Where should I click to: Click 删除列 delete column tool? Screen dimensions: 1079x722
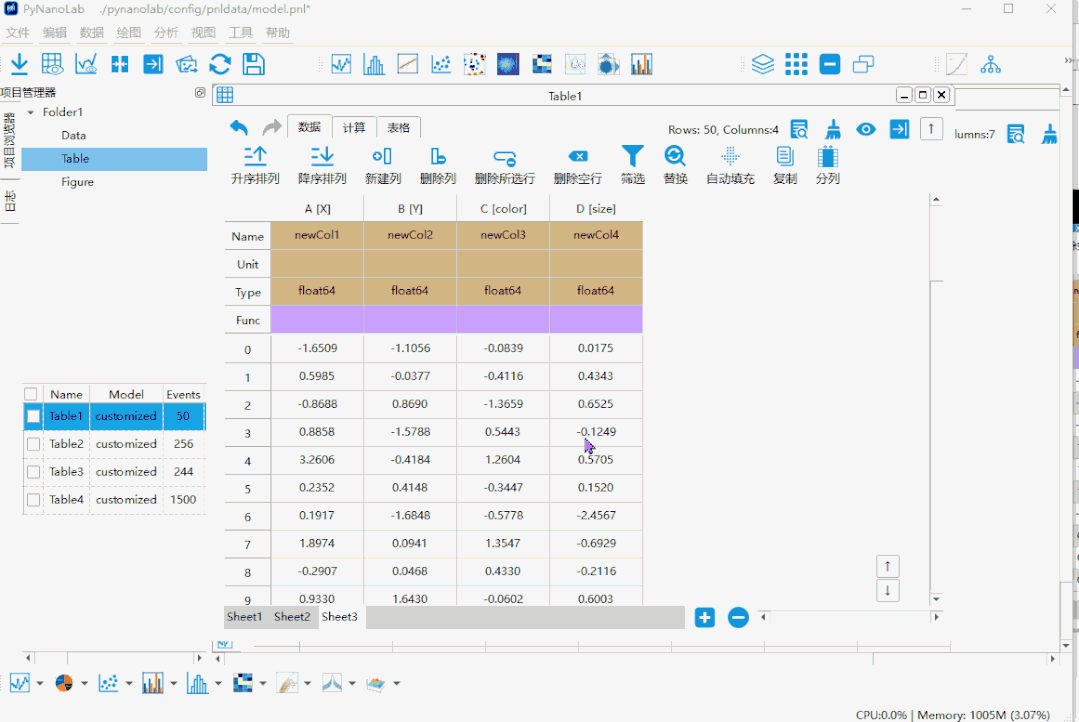438,165
